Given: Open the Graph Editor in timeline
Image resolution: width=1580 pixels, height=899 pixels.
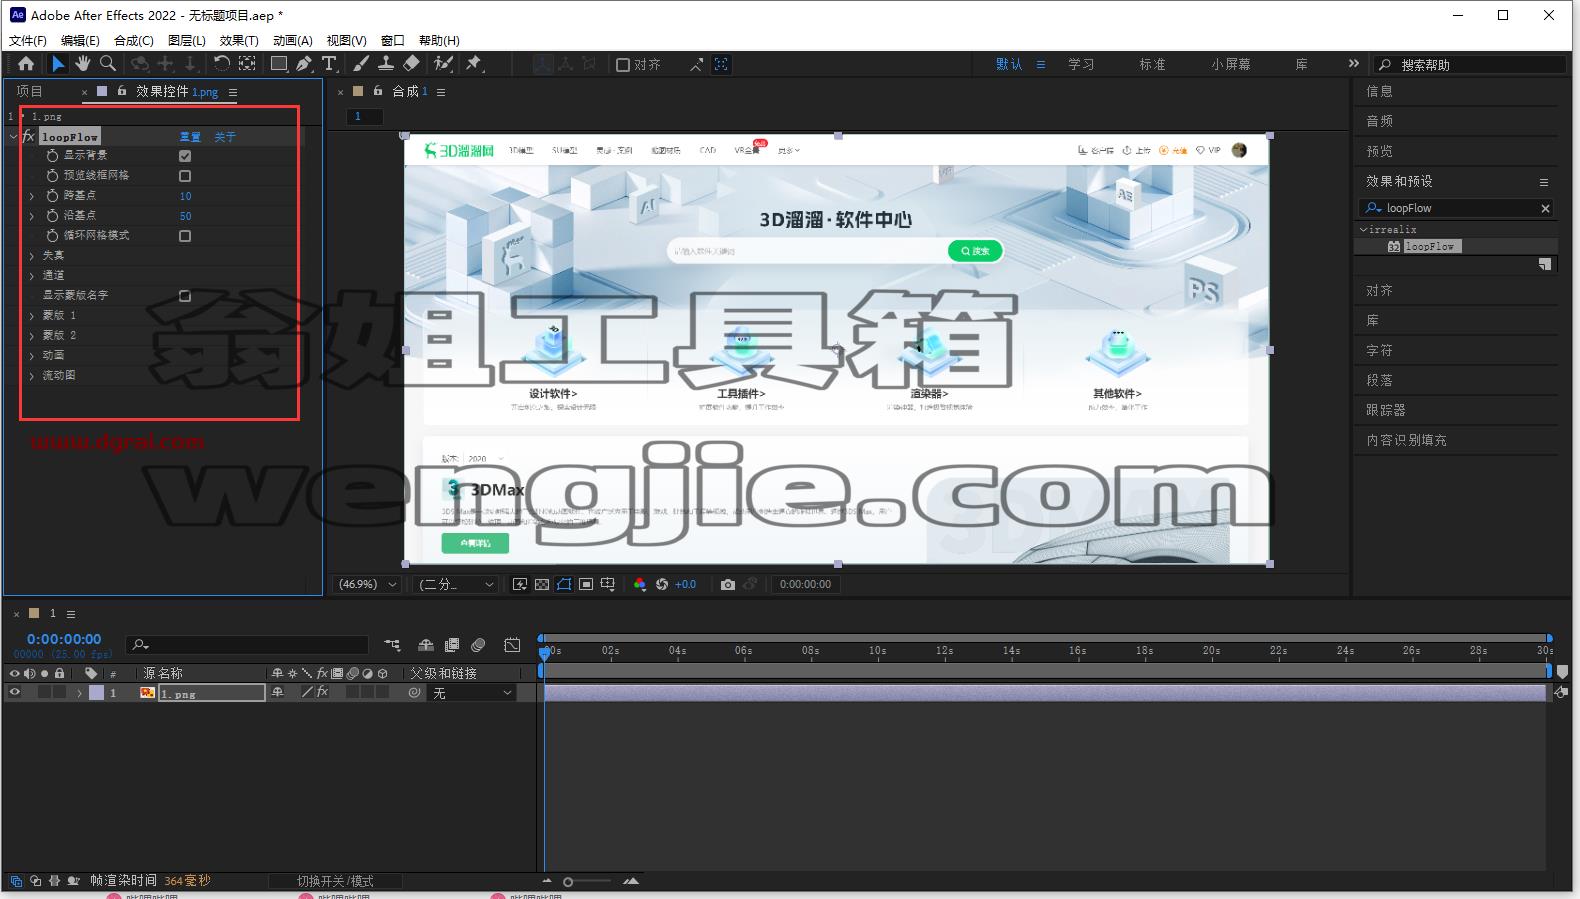Looking at the screenshot, I should coord(512,645).
